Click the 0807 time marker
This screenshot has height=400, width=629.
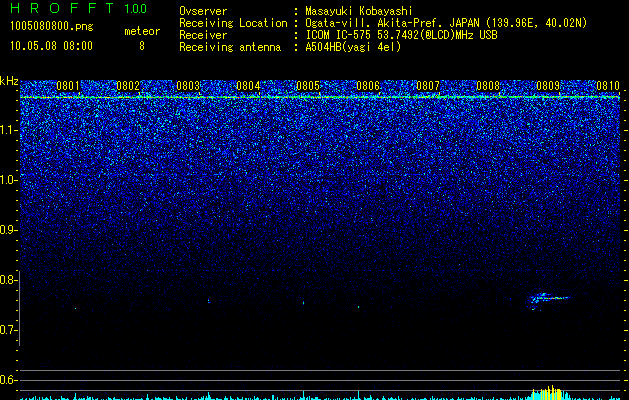tap(428, 86)
